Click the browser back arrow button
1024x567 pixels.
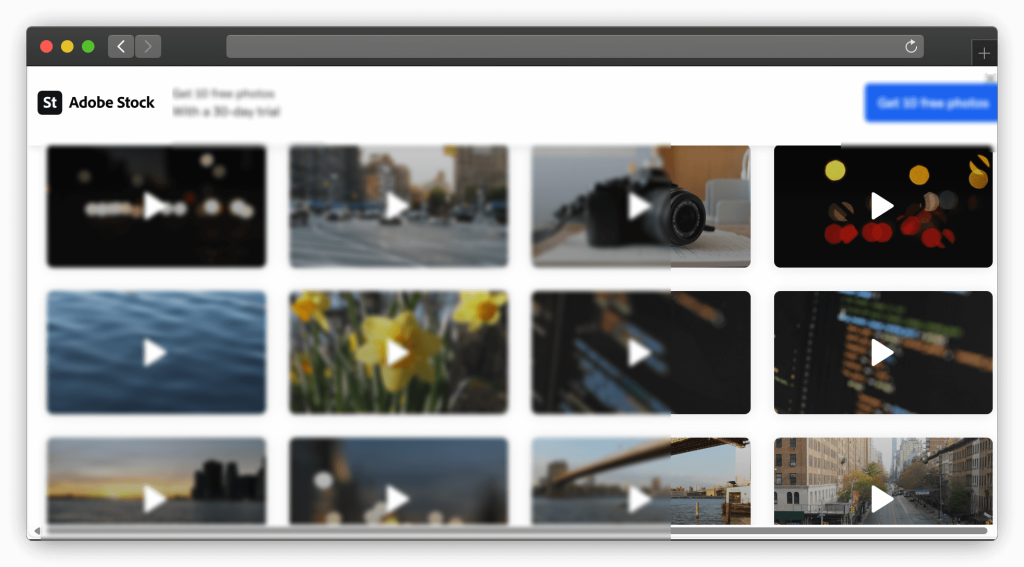121,46
